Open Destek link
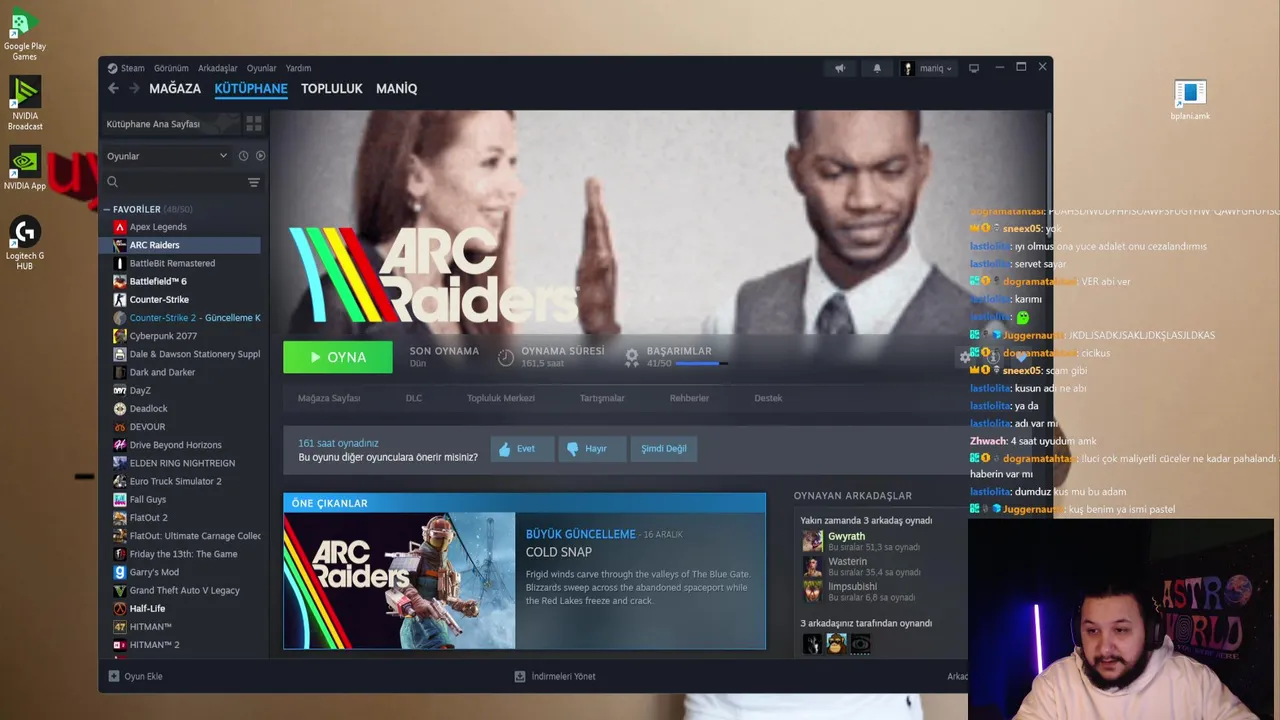The width and height of the screenshot is (1280, 720). [x=768, y=398]
